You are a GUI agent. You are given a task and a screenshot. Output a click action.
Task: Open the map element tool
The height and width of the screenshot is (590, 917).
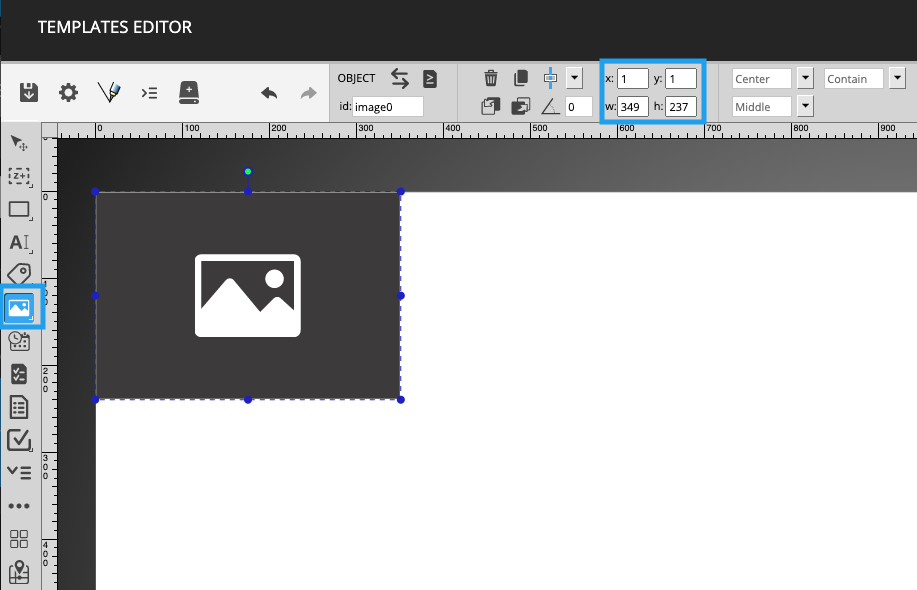(x=19, y=573)
